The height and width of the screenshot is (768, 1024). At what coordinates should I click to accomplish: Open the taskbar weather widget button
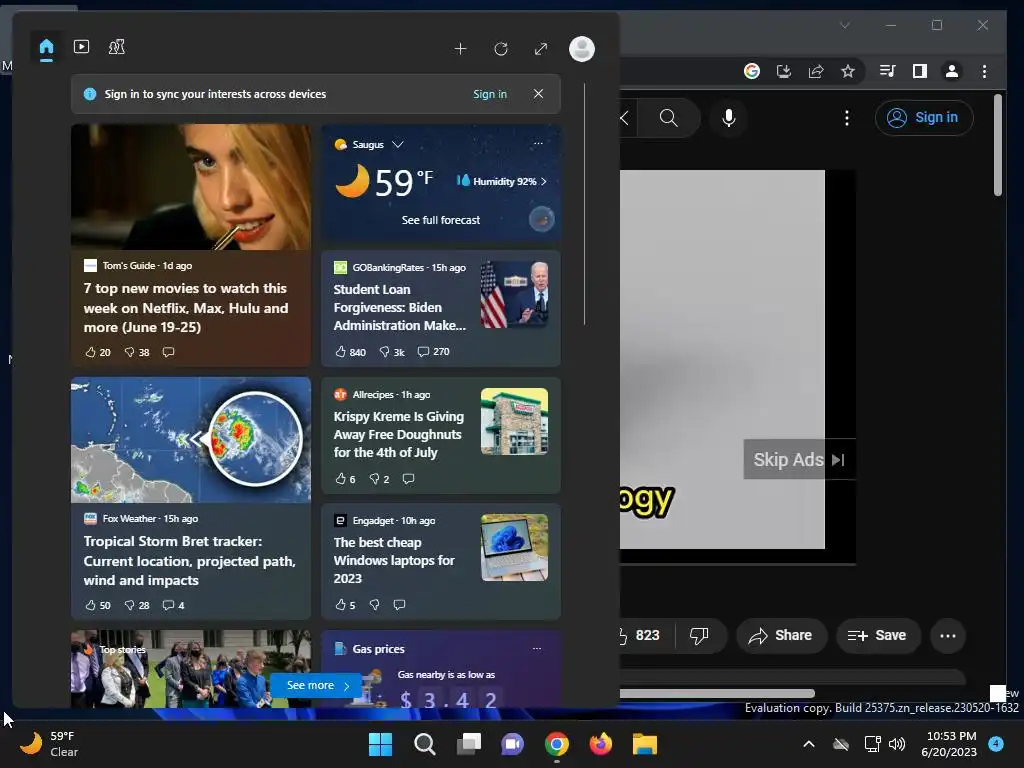[49, 744]
